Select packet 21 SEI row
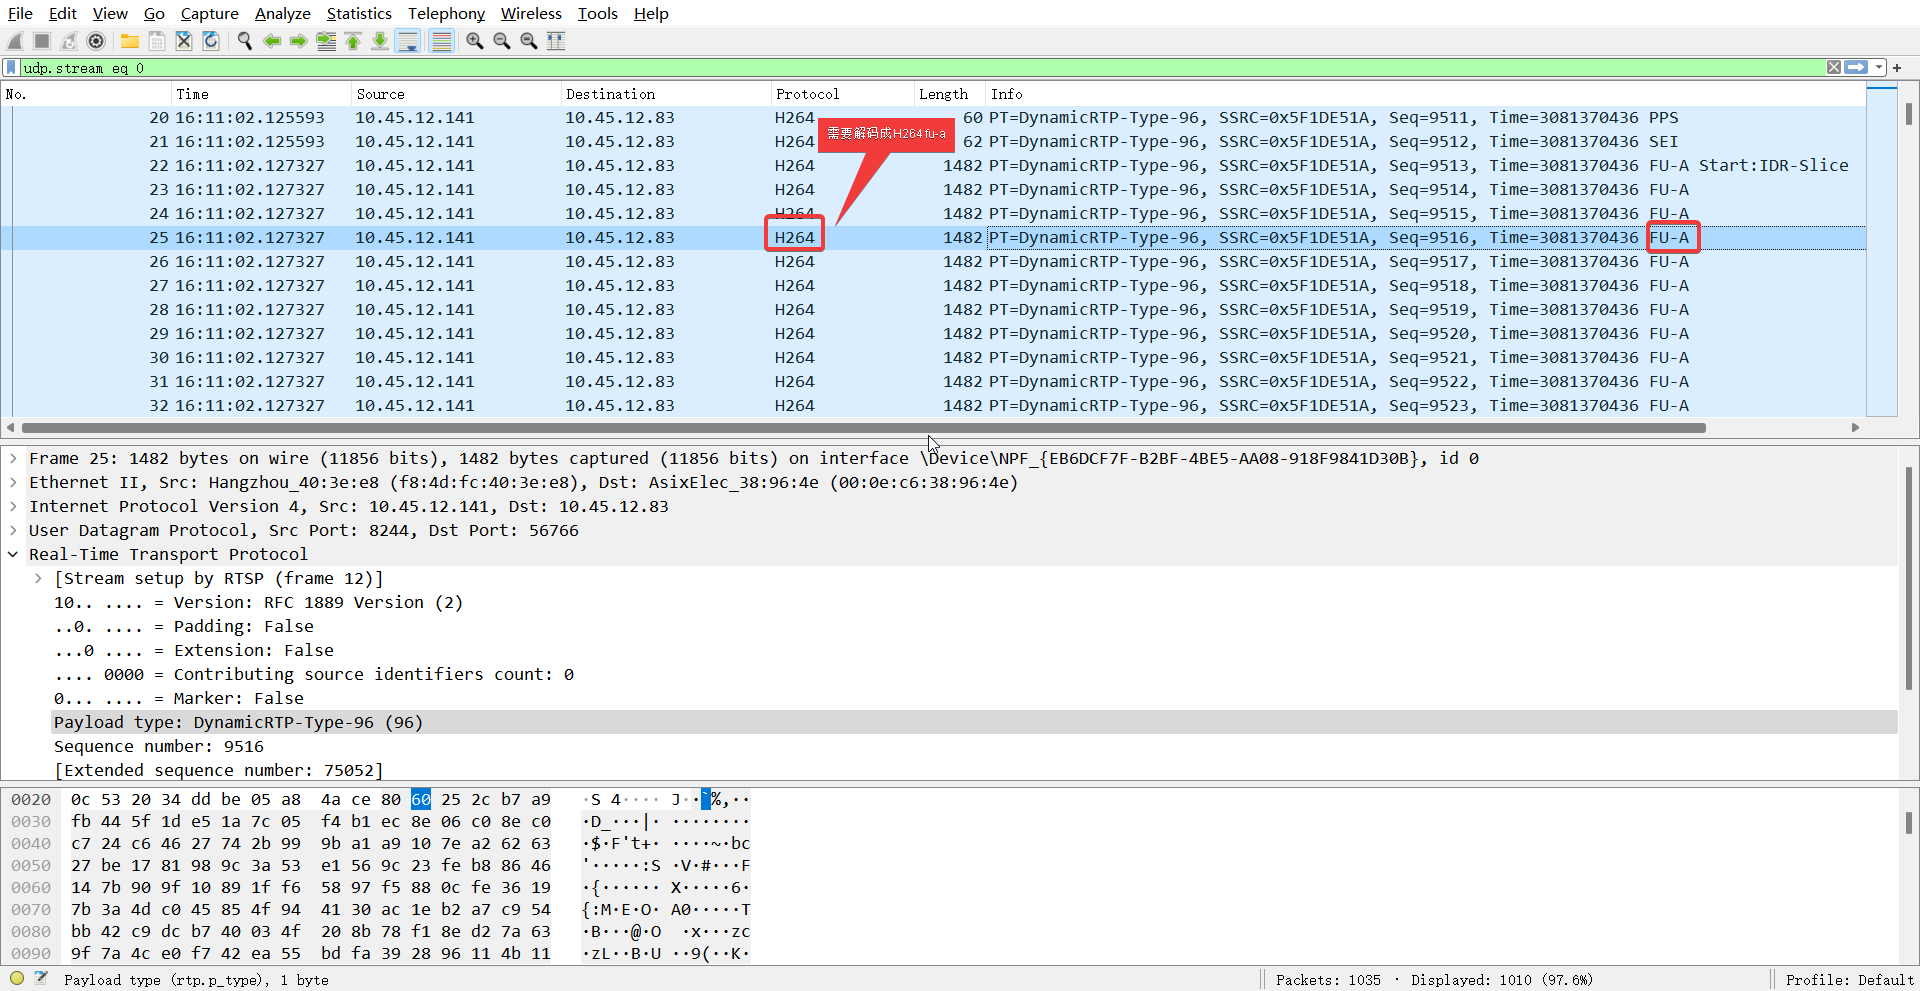This screenshot has height=991, width=1920. 933,141
